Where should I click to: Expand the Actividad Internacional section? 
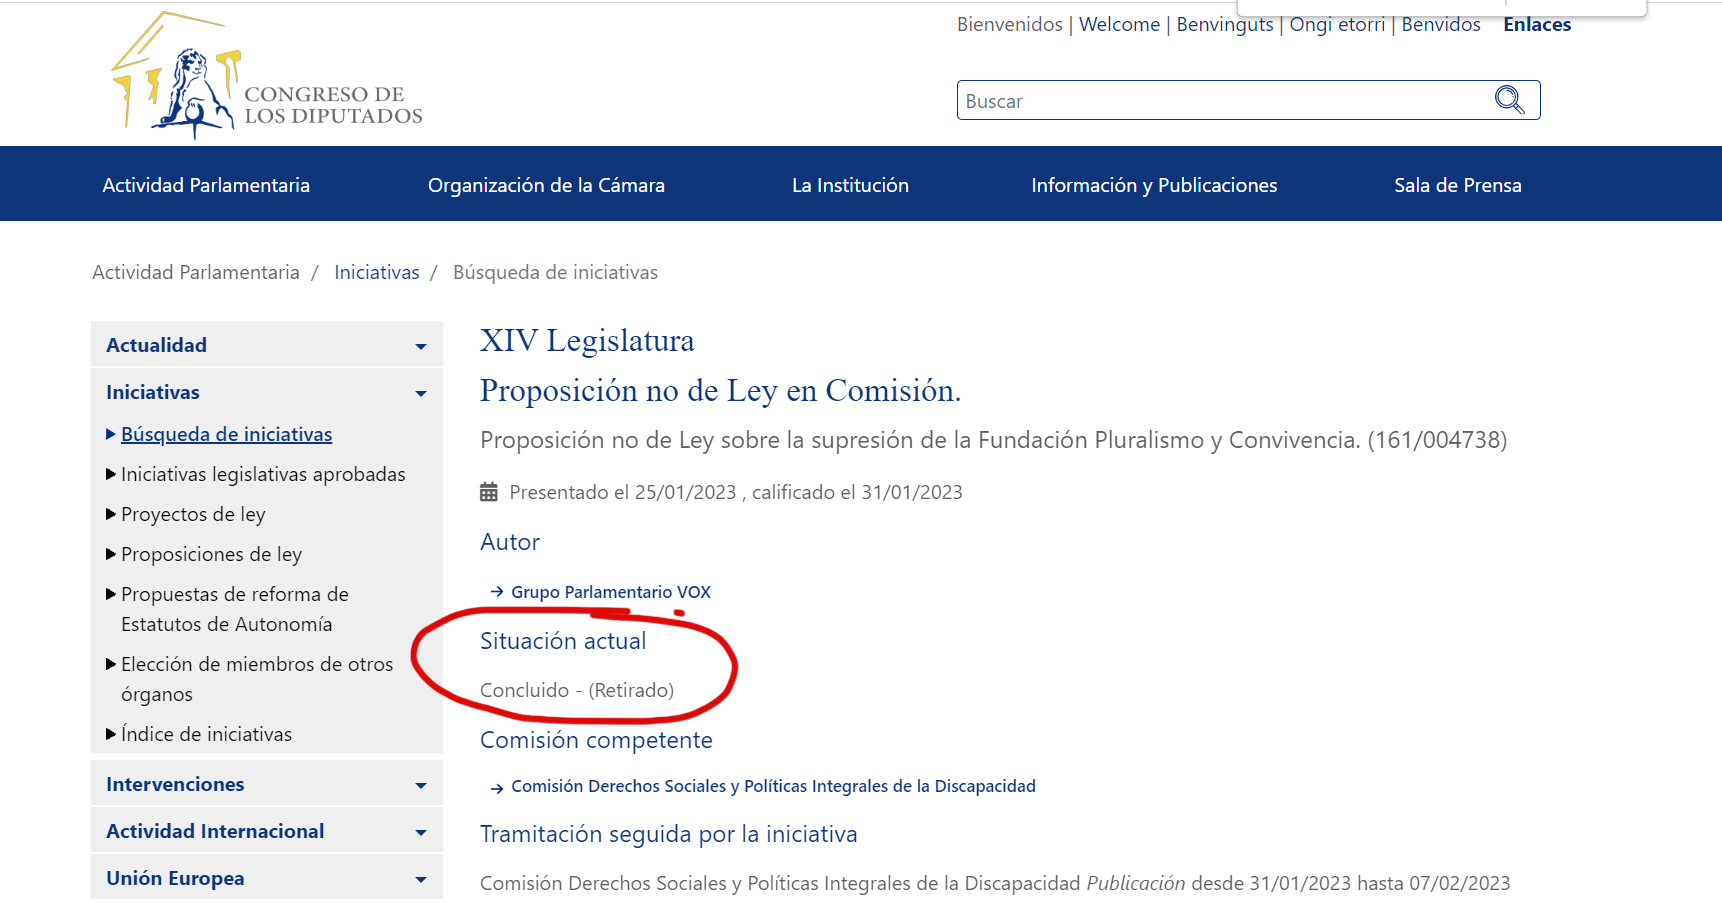(420, 832)
